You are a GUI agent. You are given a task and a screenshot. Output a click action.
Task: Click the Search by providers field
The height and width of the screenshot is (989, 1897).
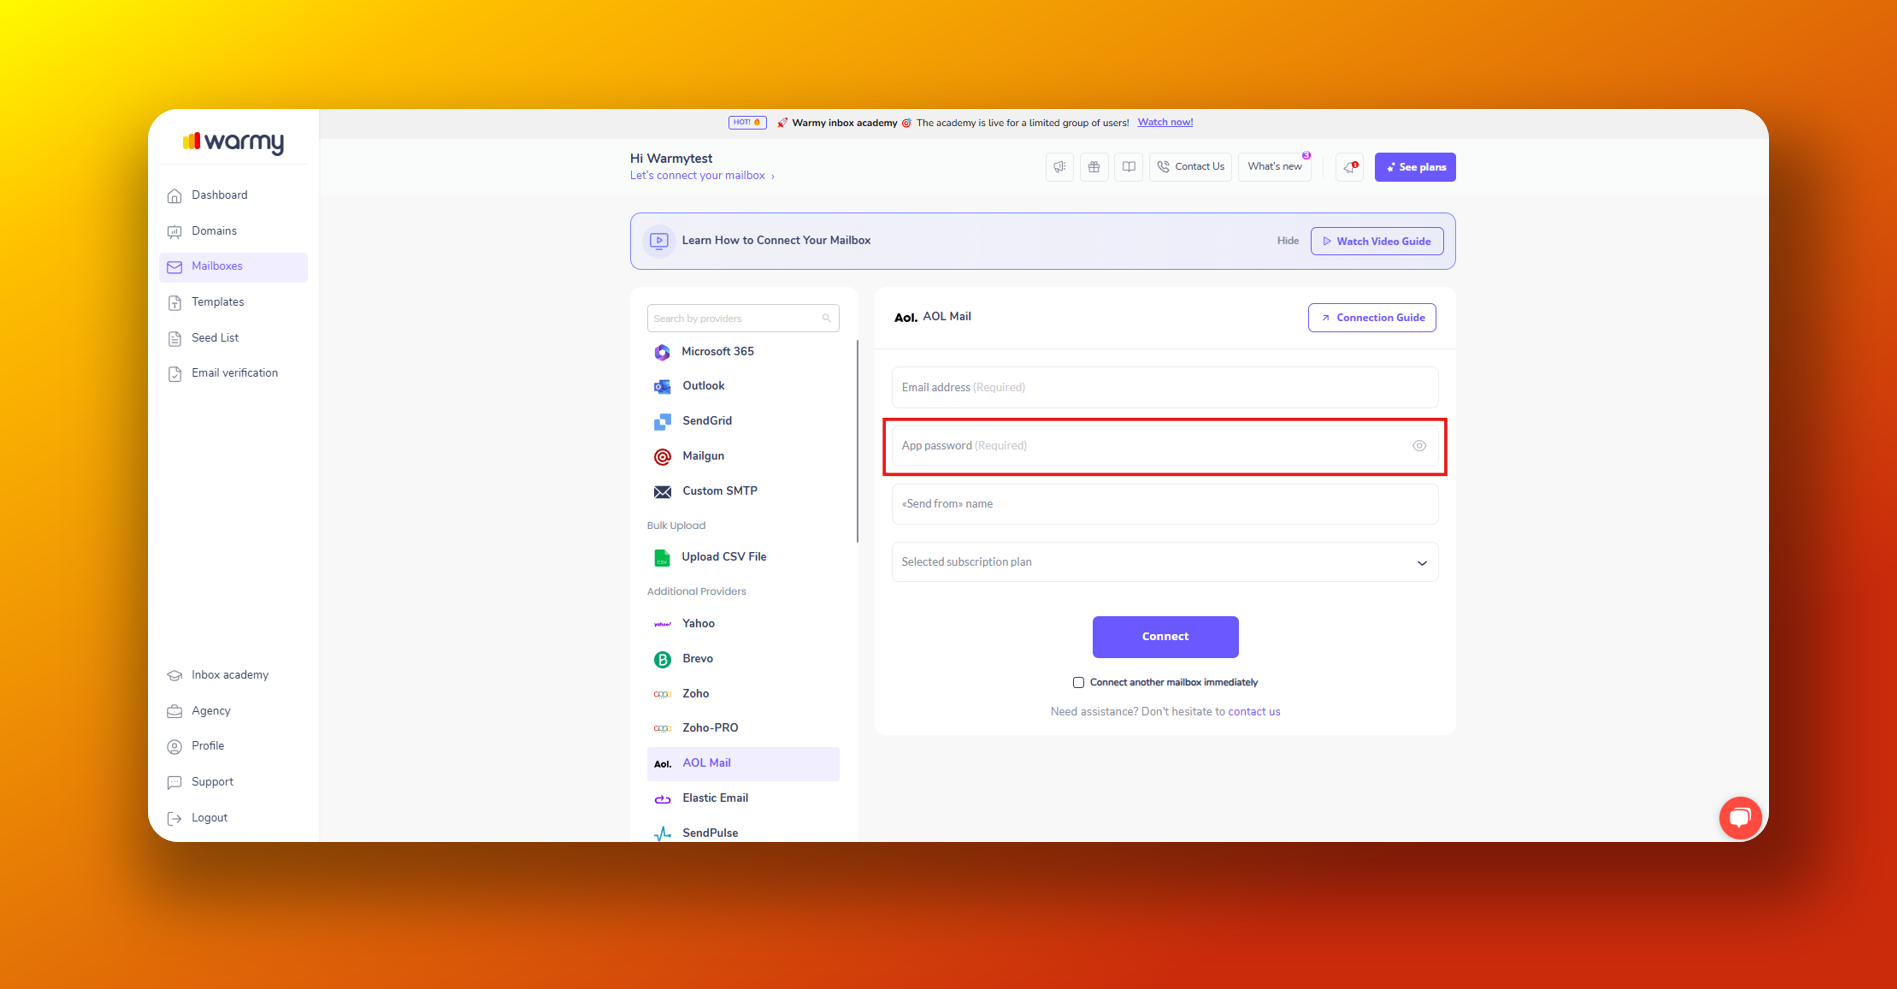point(743,318)
